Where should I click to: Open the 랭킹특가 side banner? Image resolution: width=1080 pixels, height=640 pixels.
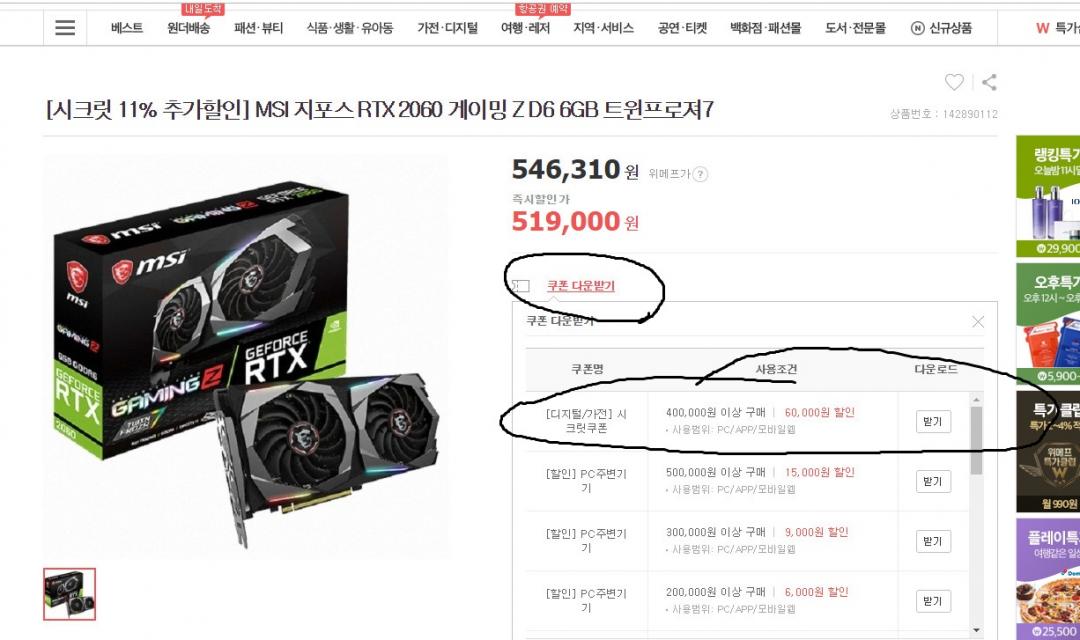[1048, 196]
